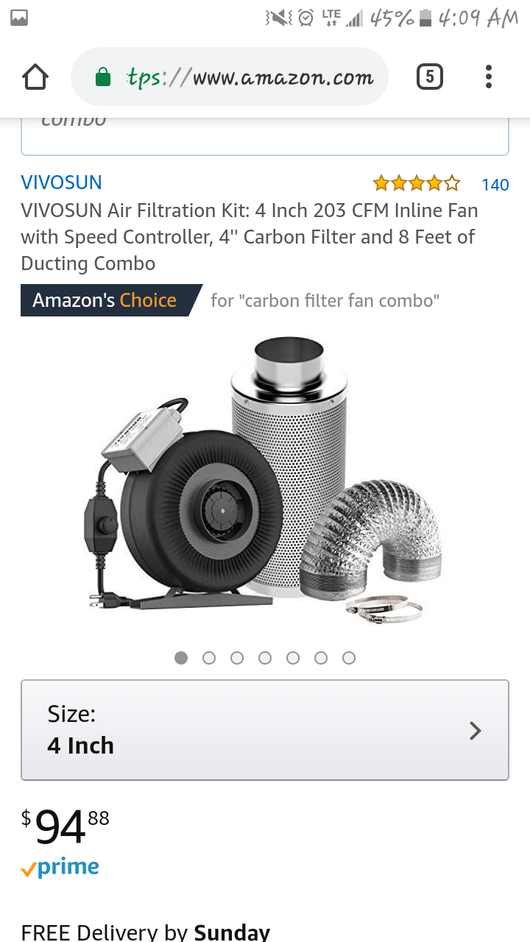
Task: Tap the alarm clock status icon
Action: click(306, 19)
